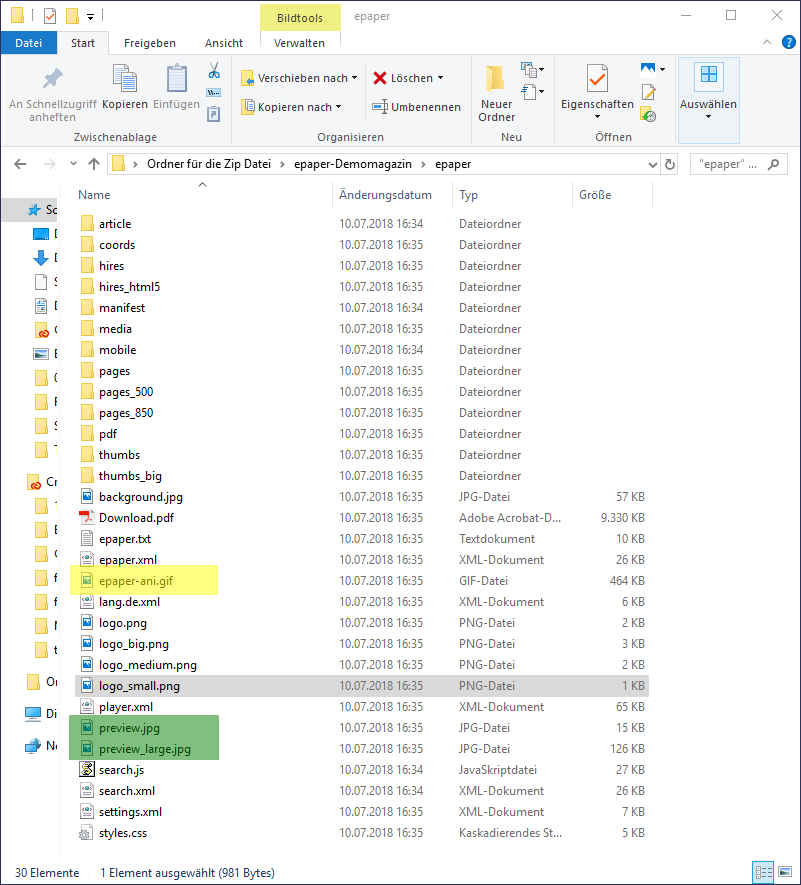Select the background.jpg file
The height and width of the screenshot is (885, 801).
tap(141, 497)
